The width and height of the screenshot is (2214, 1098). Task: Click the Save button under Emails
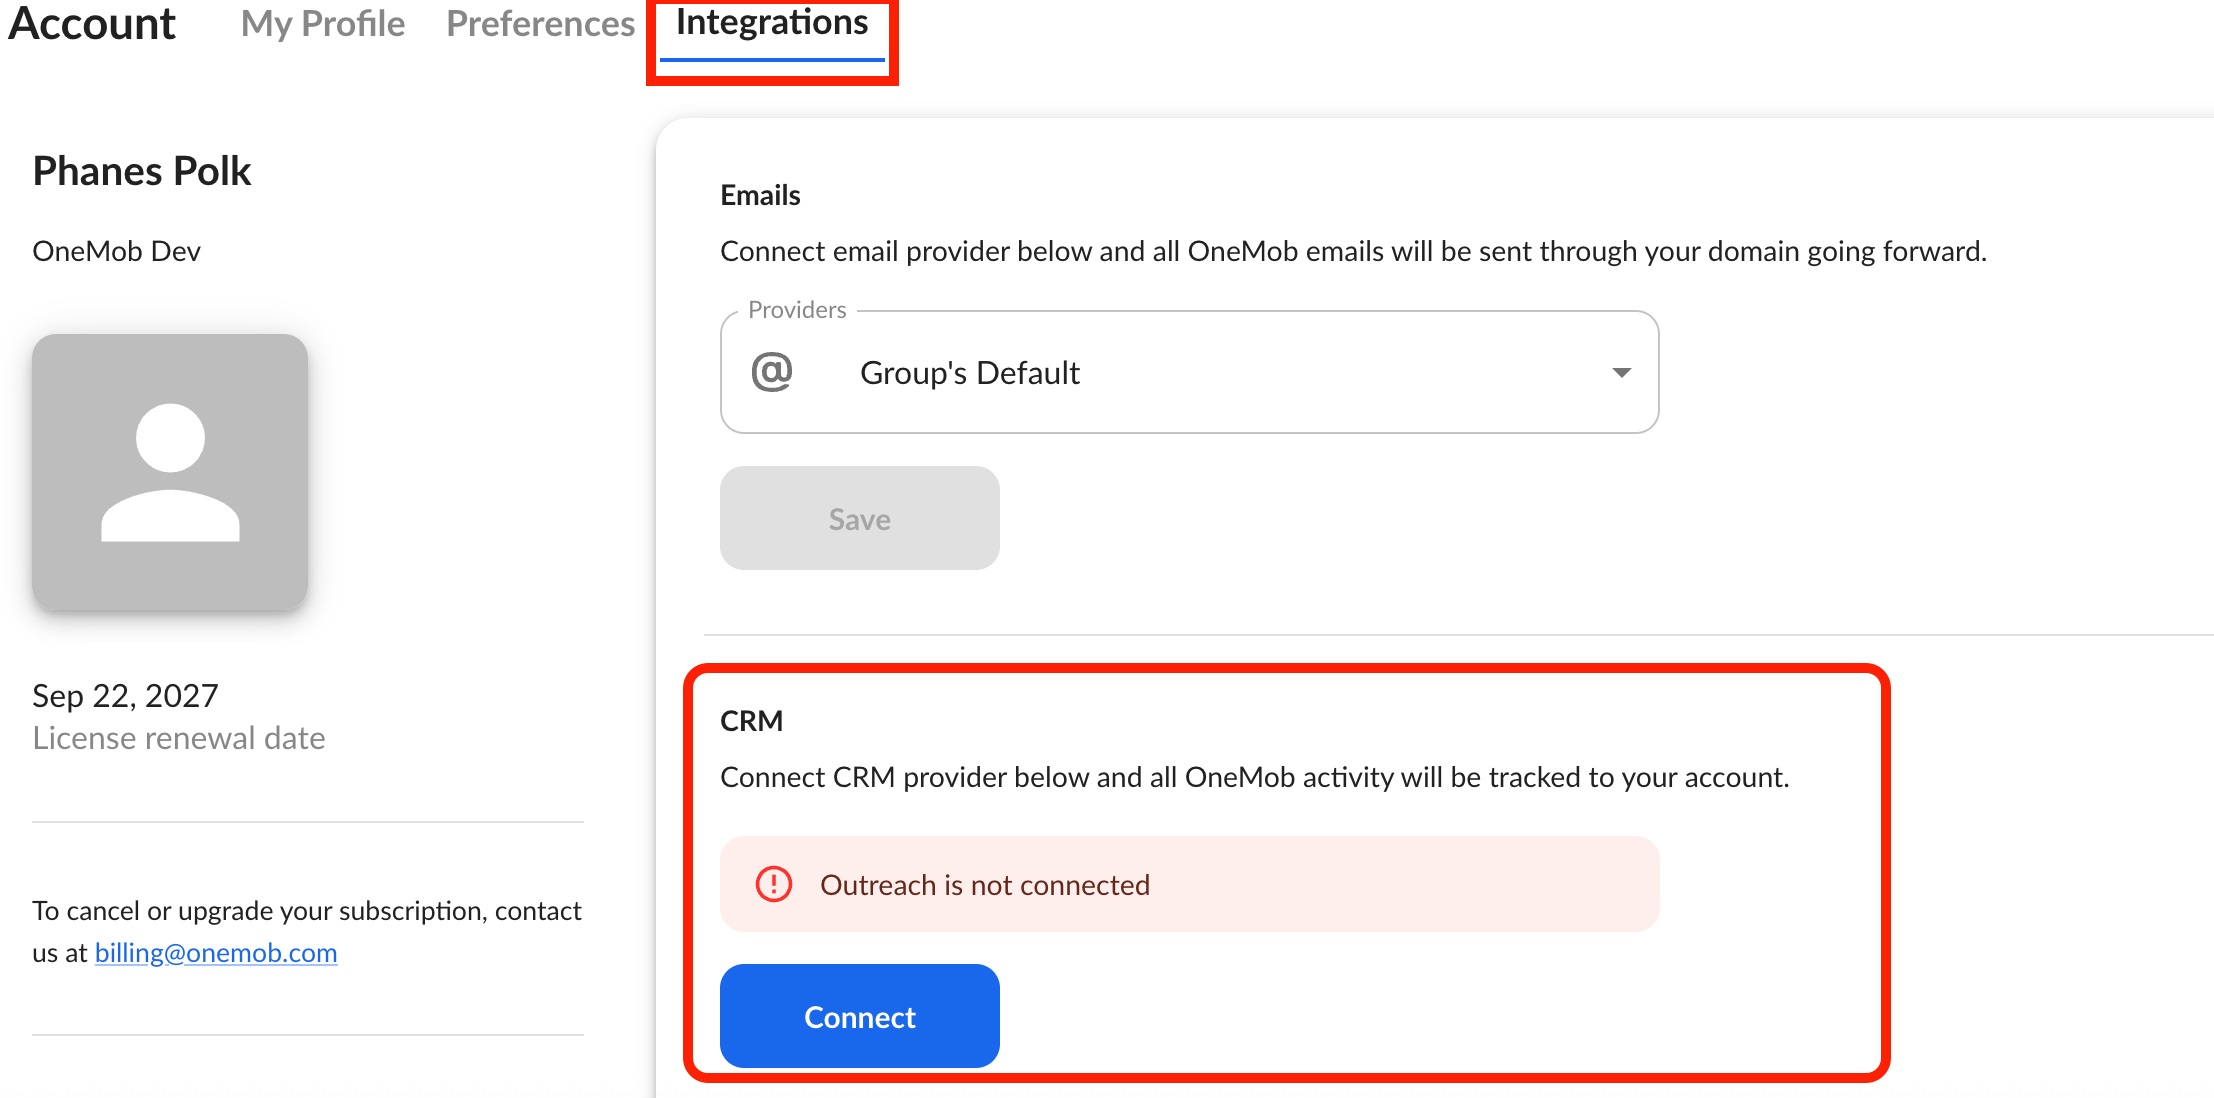point(860,518)
